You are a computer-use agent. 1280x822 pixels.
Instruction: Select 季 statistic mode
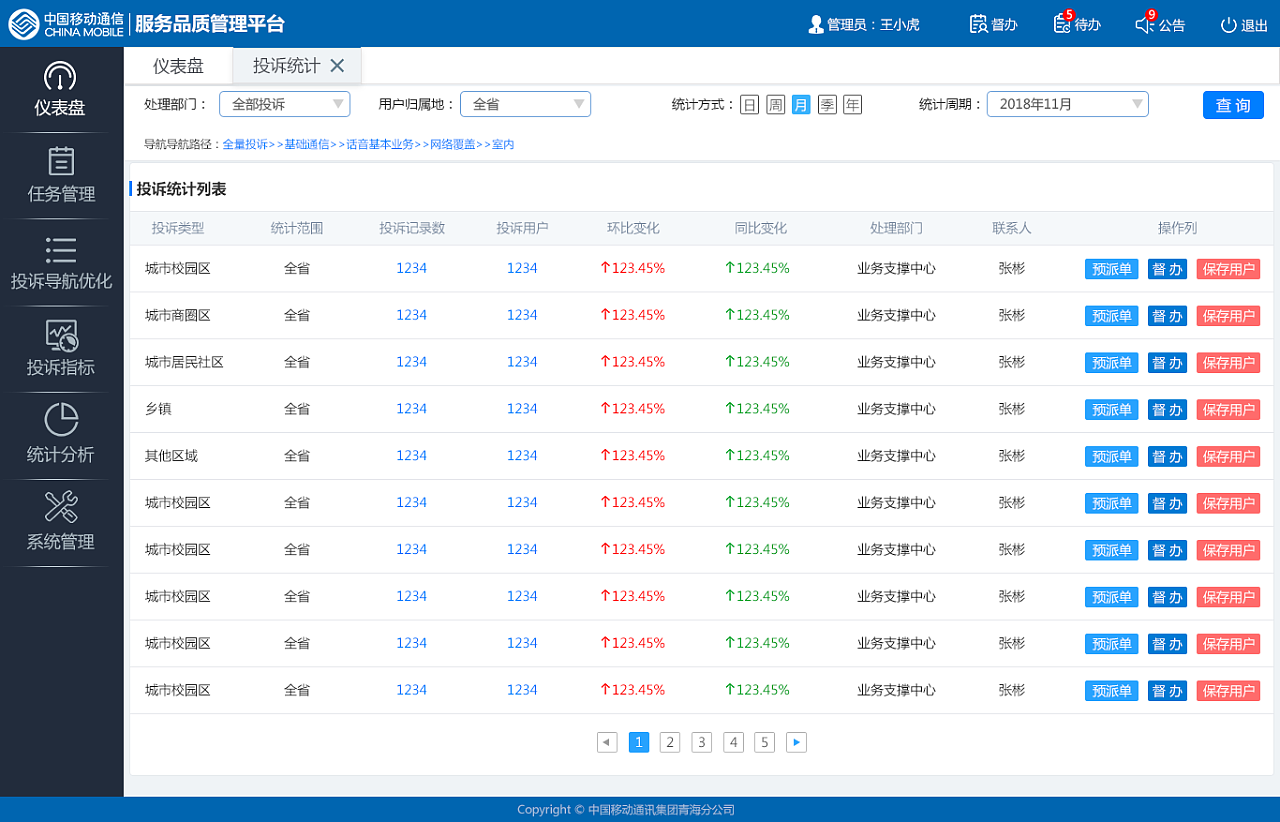827,105
